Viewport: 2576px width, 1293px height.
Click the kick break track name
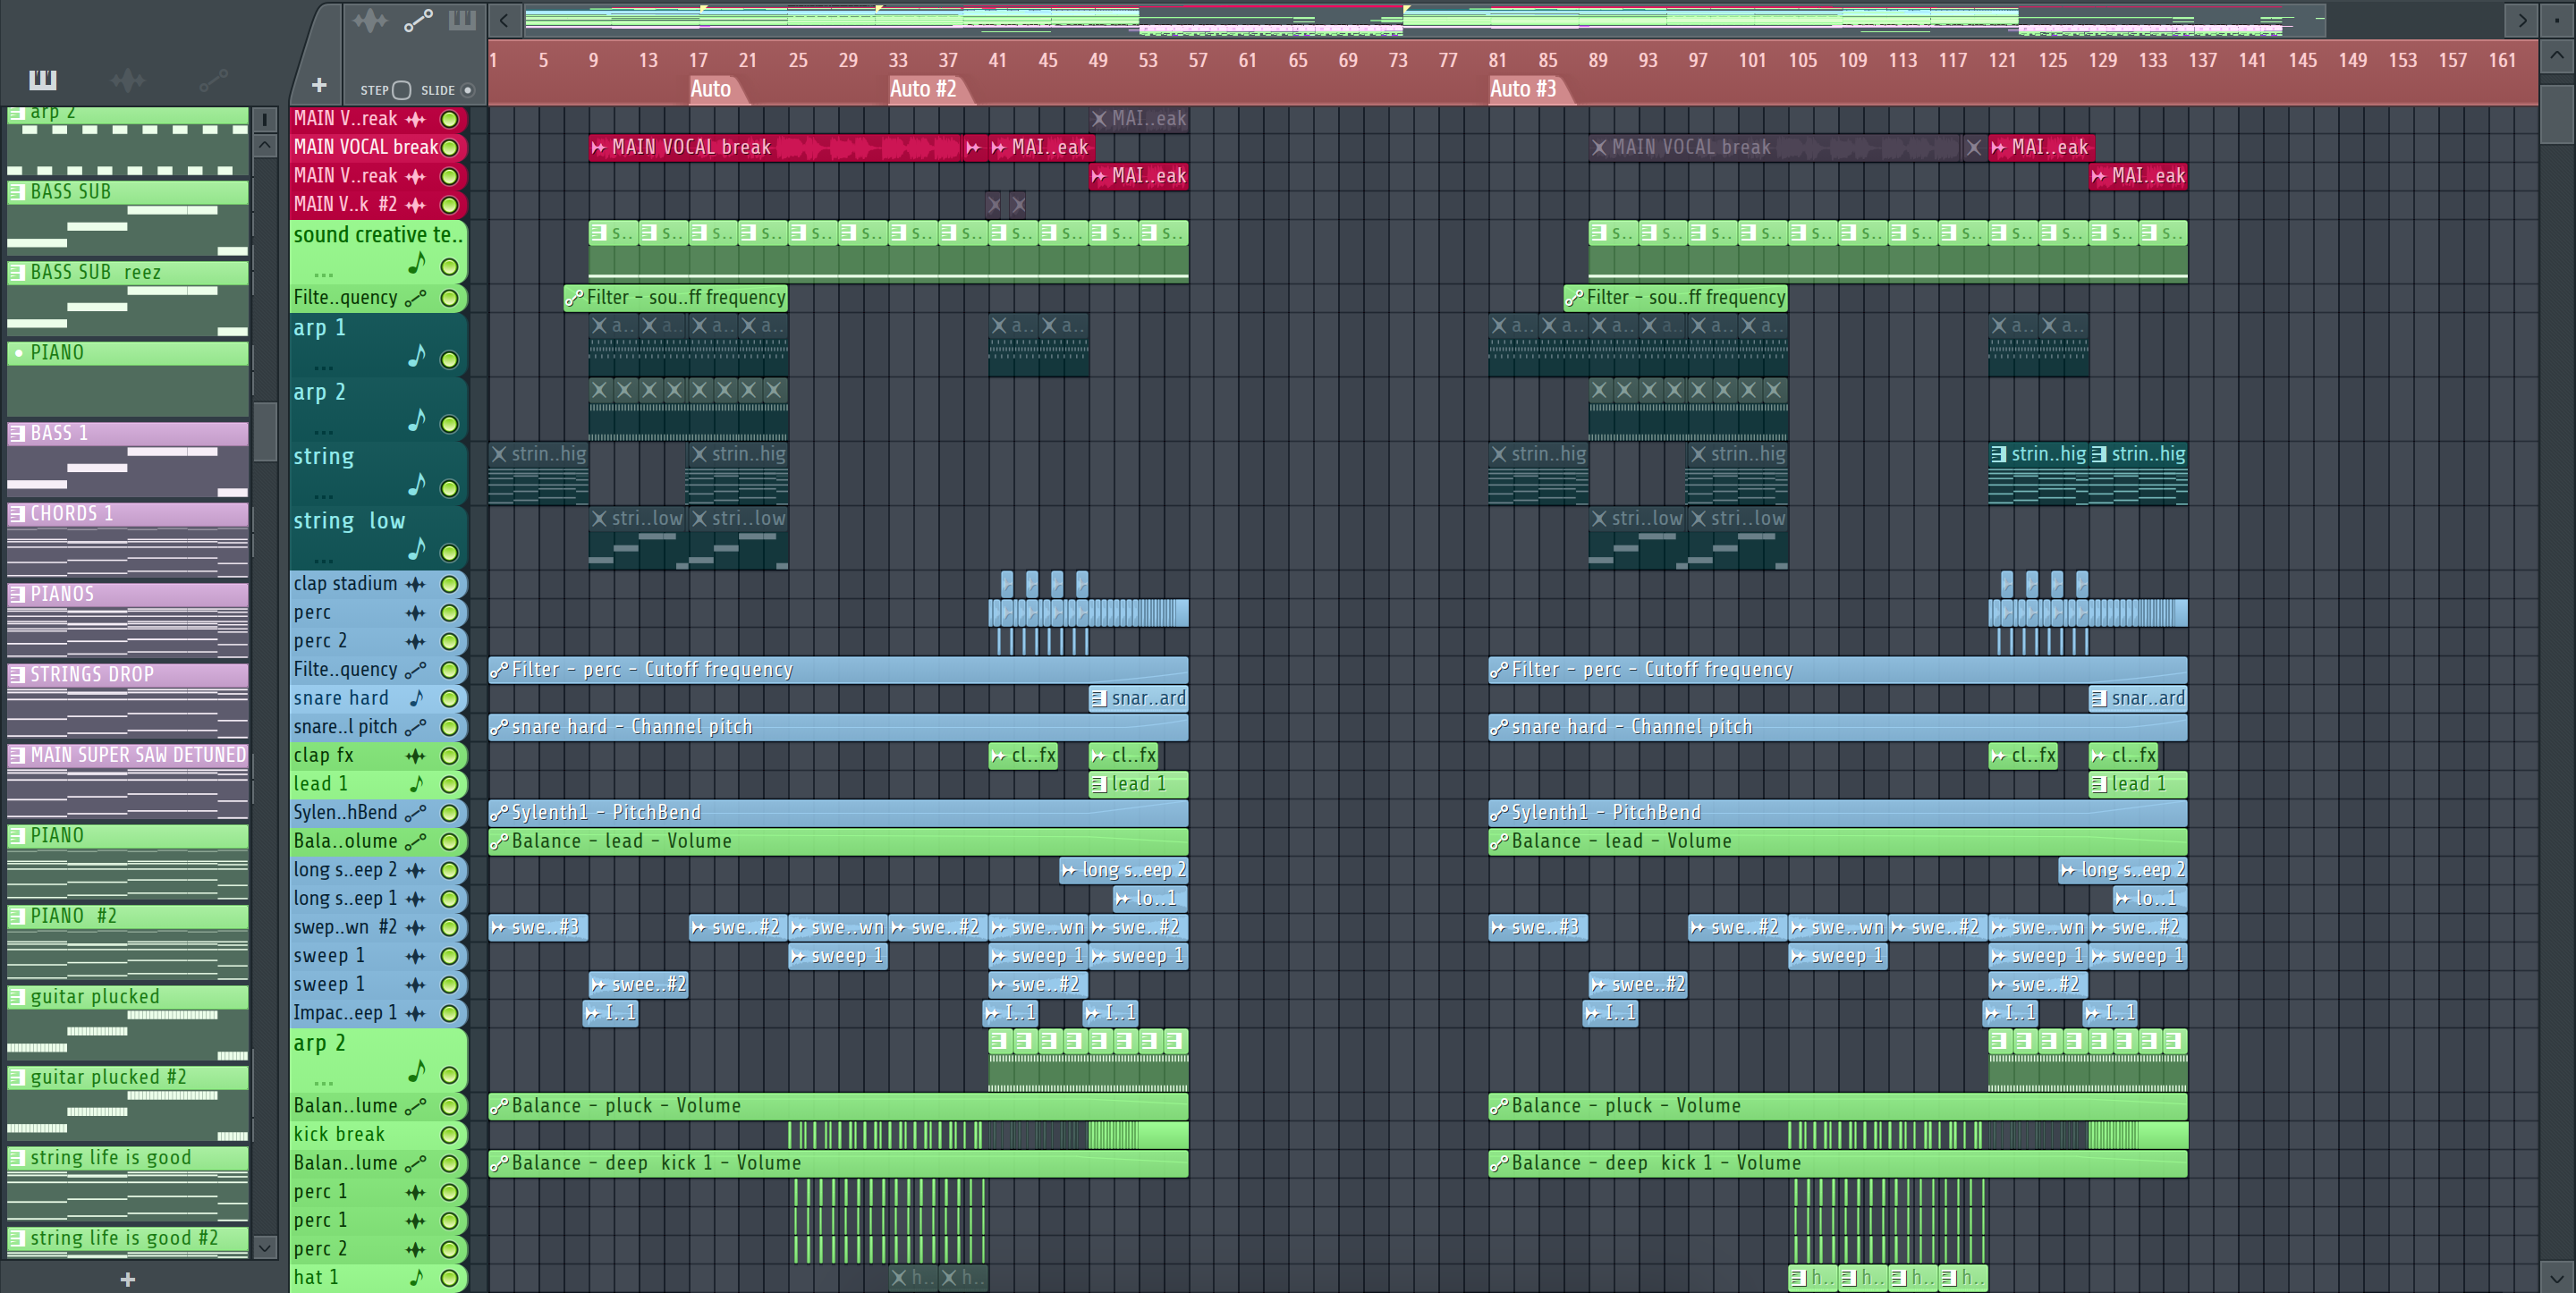coord(339,1135)
